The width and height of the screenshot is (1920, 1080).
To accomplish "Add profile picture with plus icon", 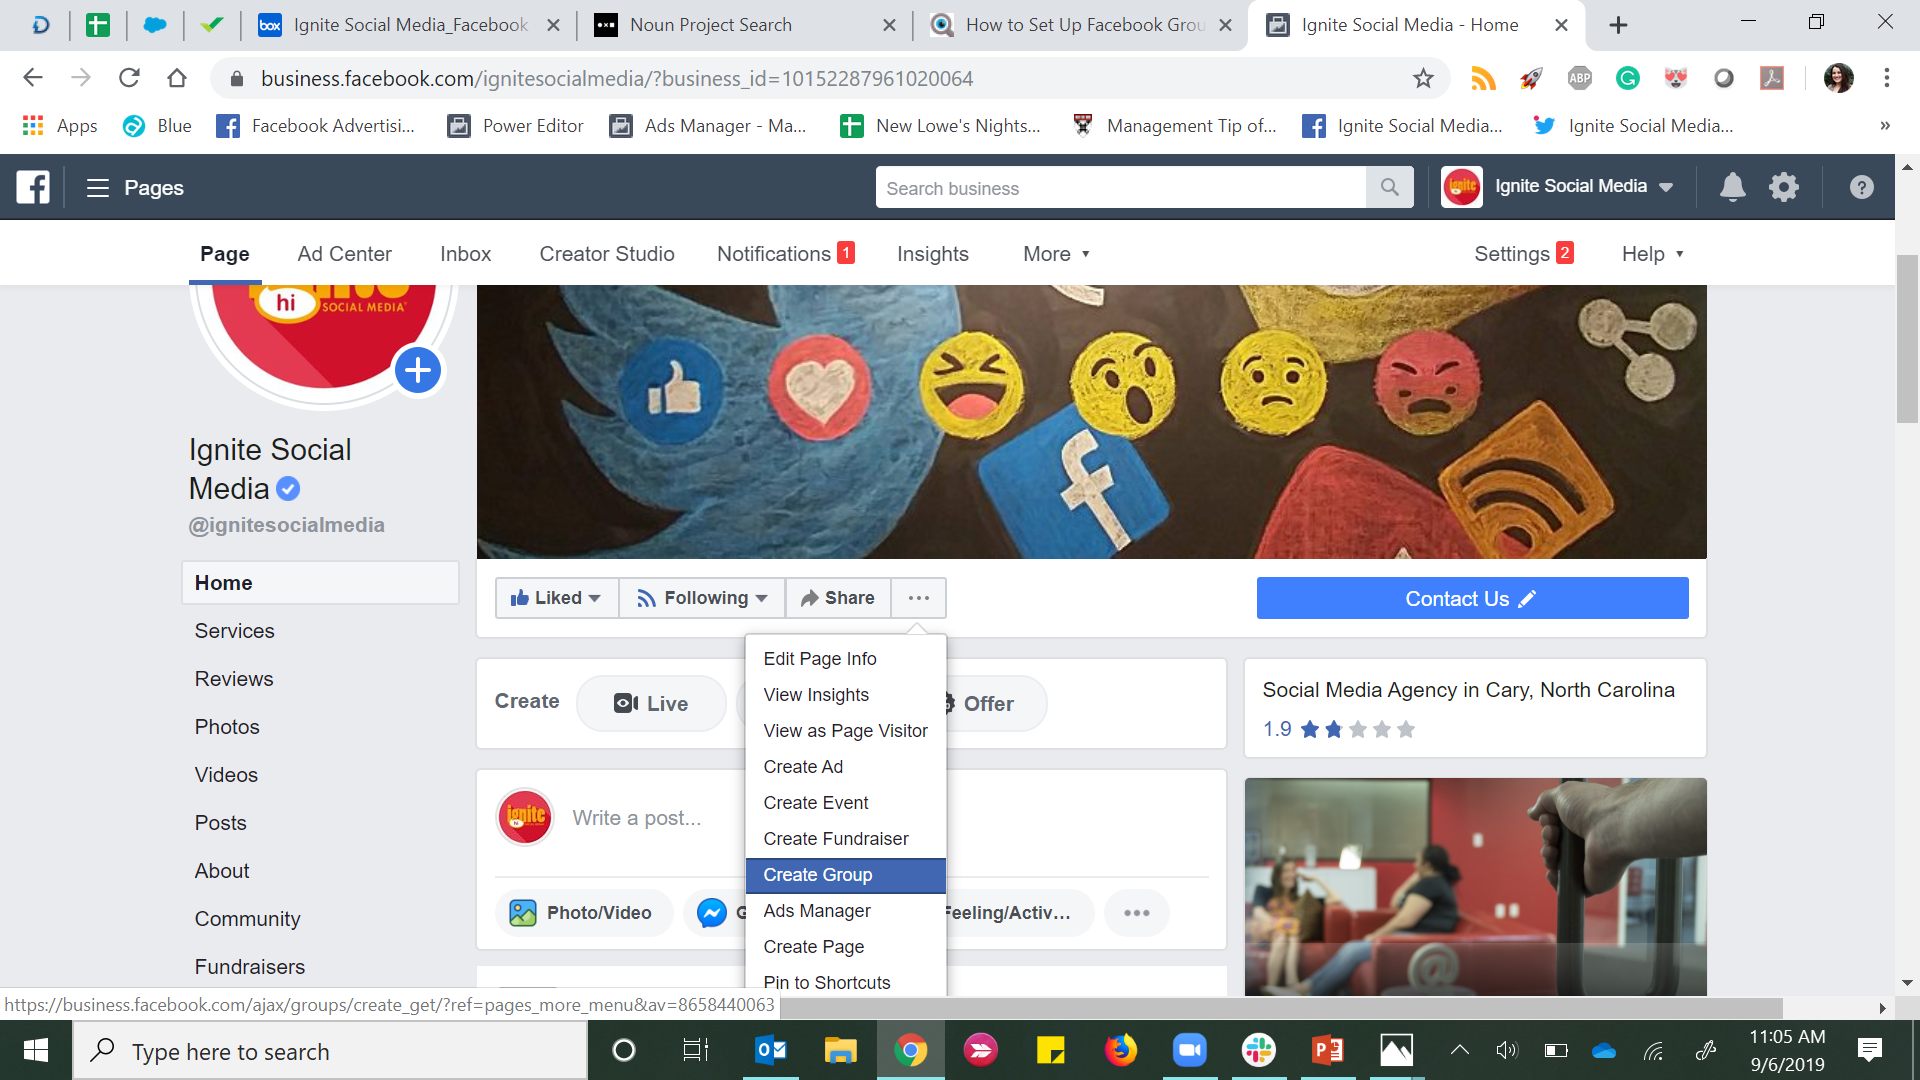I will coord(418,371).
